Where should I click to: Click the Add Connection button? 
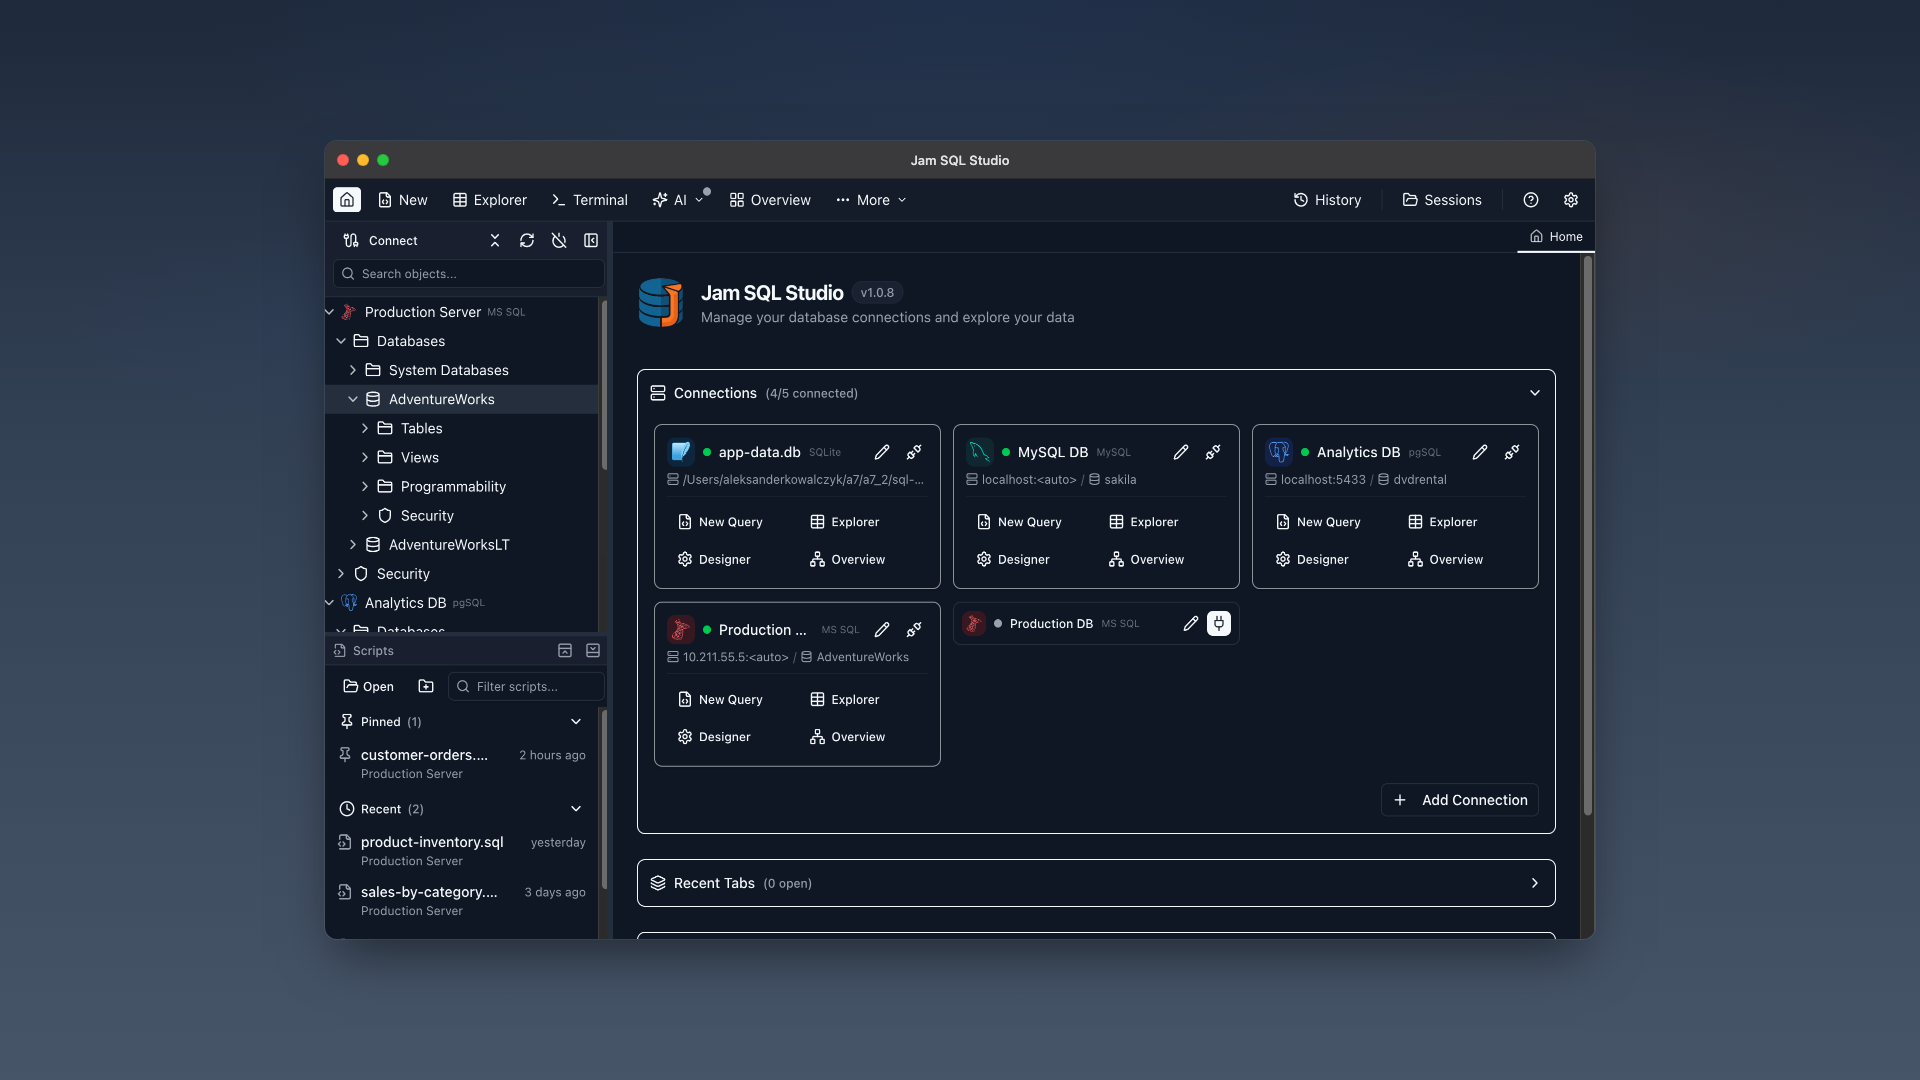1459,799
